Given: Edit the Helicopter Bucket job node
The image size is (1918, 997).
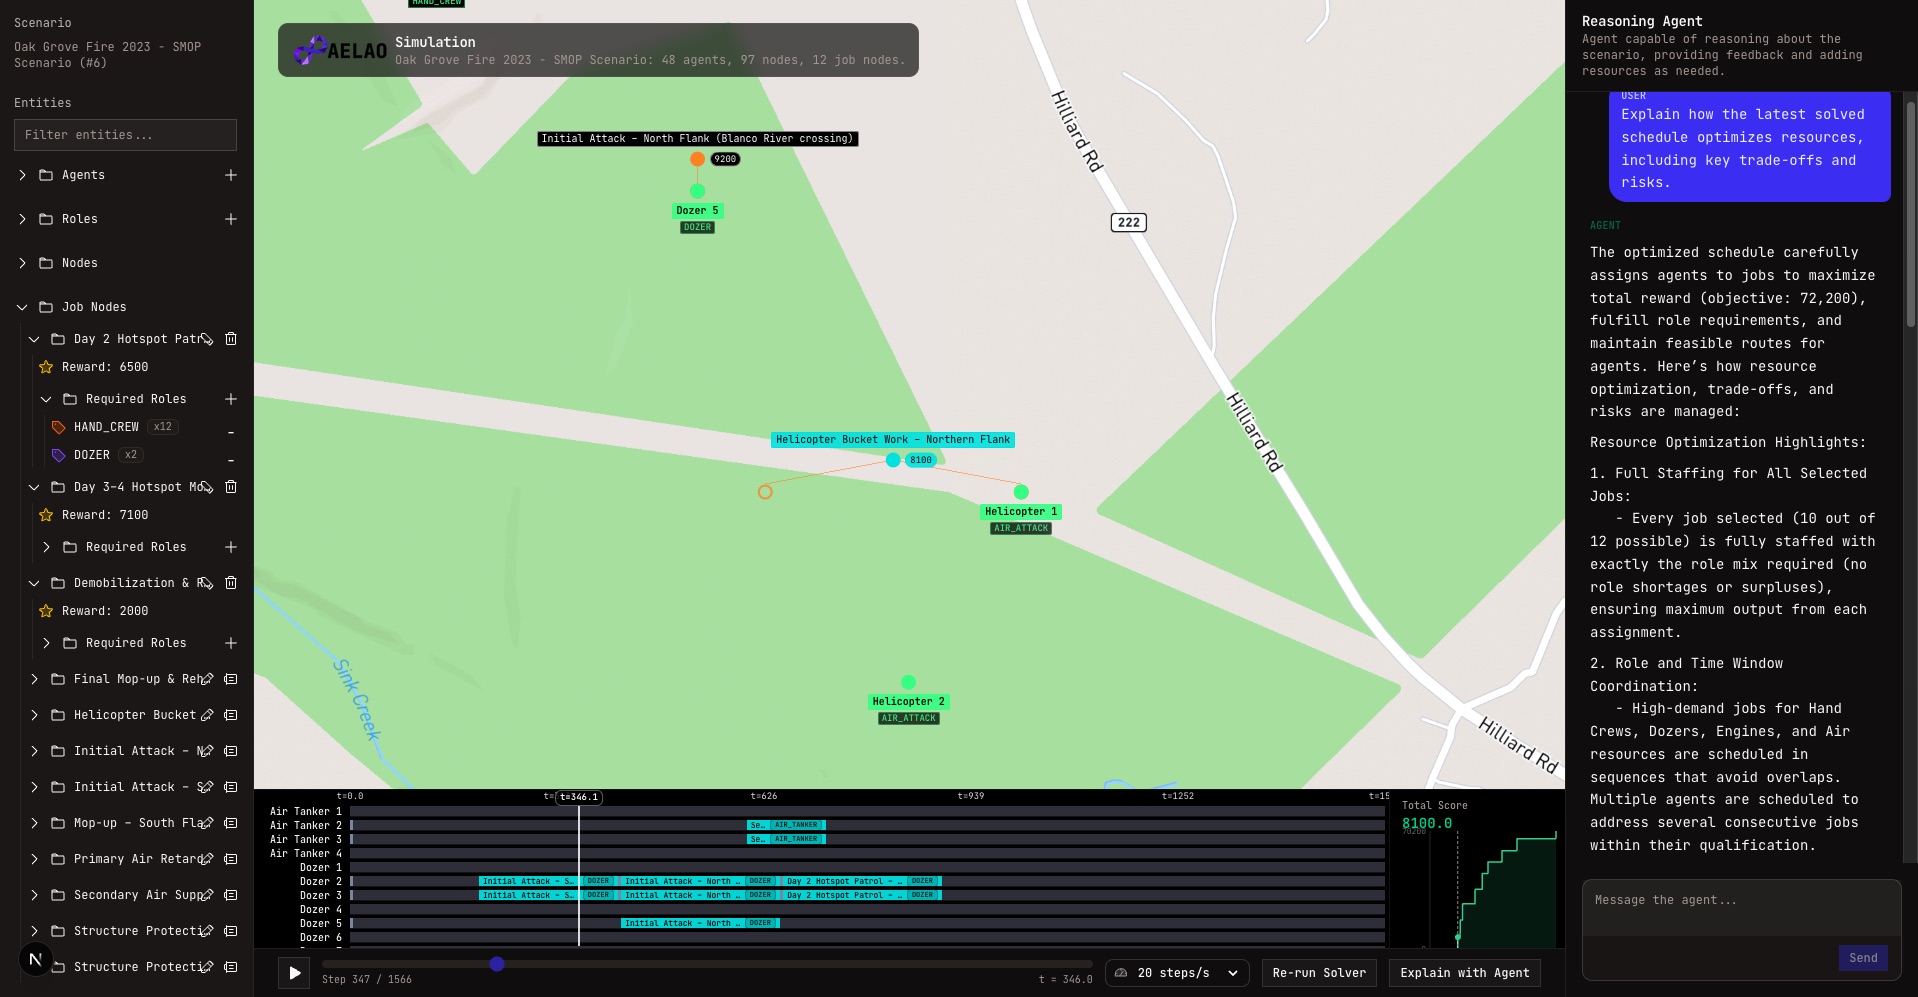Looking at the screenshot, I should coord(207,715).
